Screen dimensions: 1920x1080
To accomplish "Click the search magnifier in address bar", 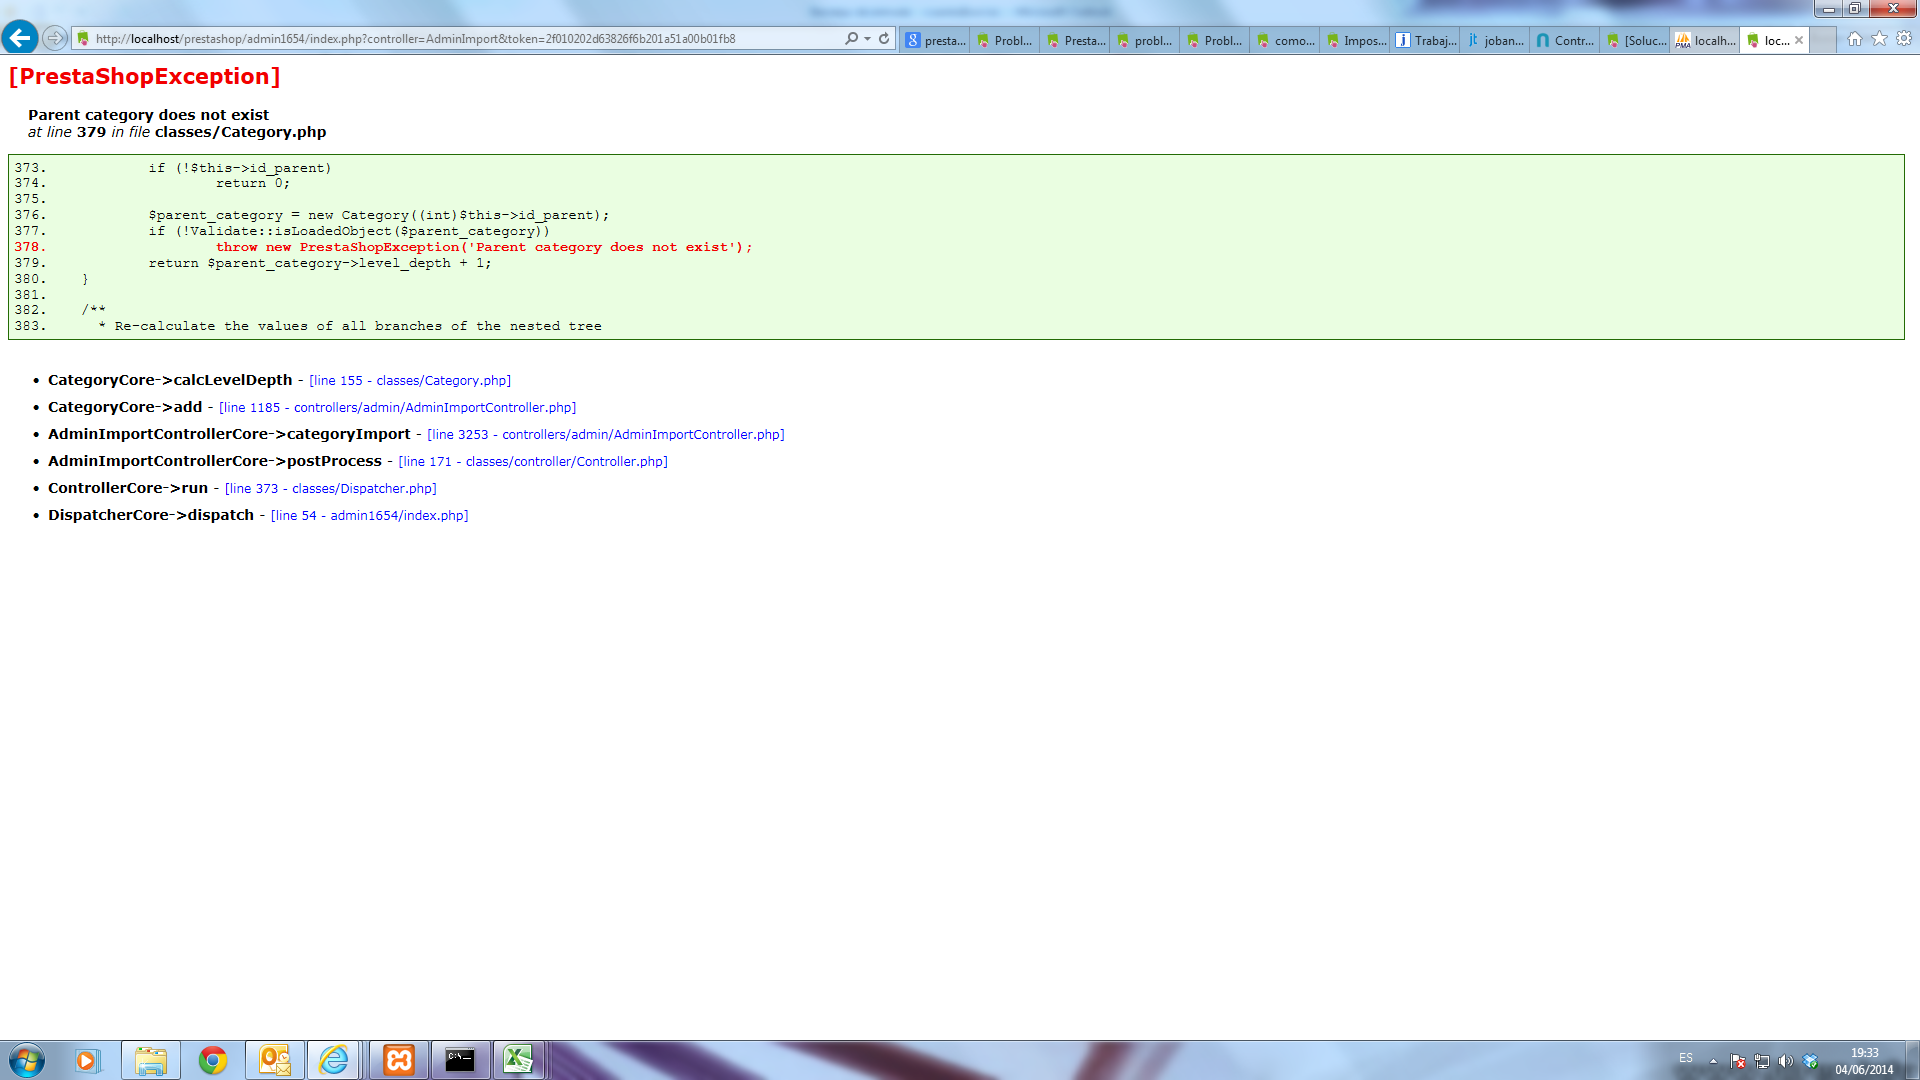I will pos(851,38).
